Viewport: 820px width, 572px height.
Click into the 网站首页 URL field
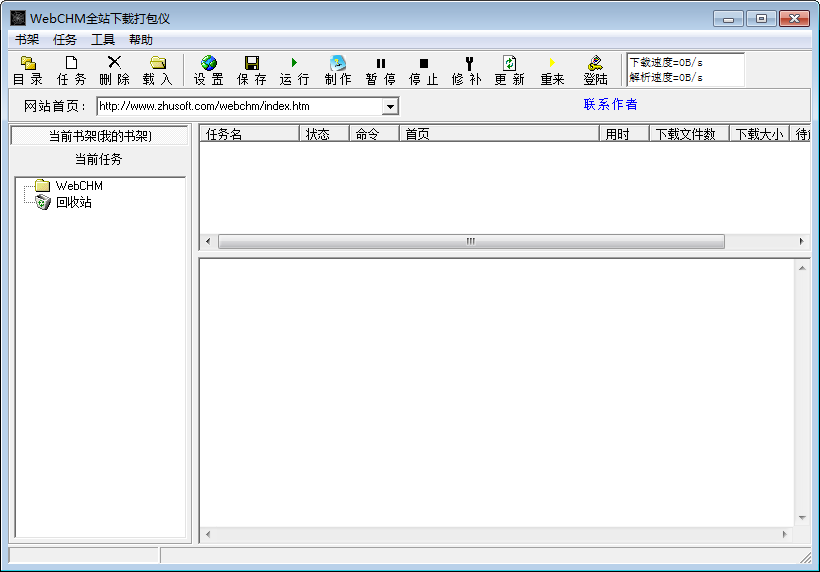click(241, 106)
